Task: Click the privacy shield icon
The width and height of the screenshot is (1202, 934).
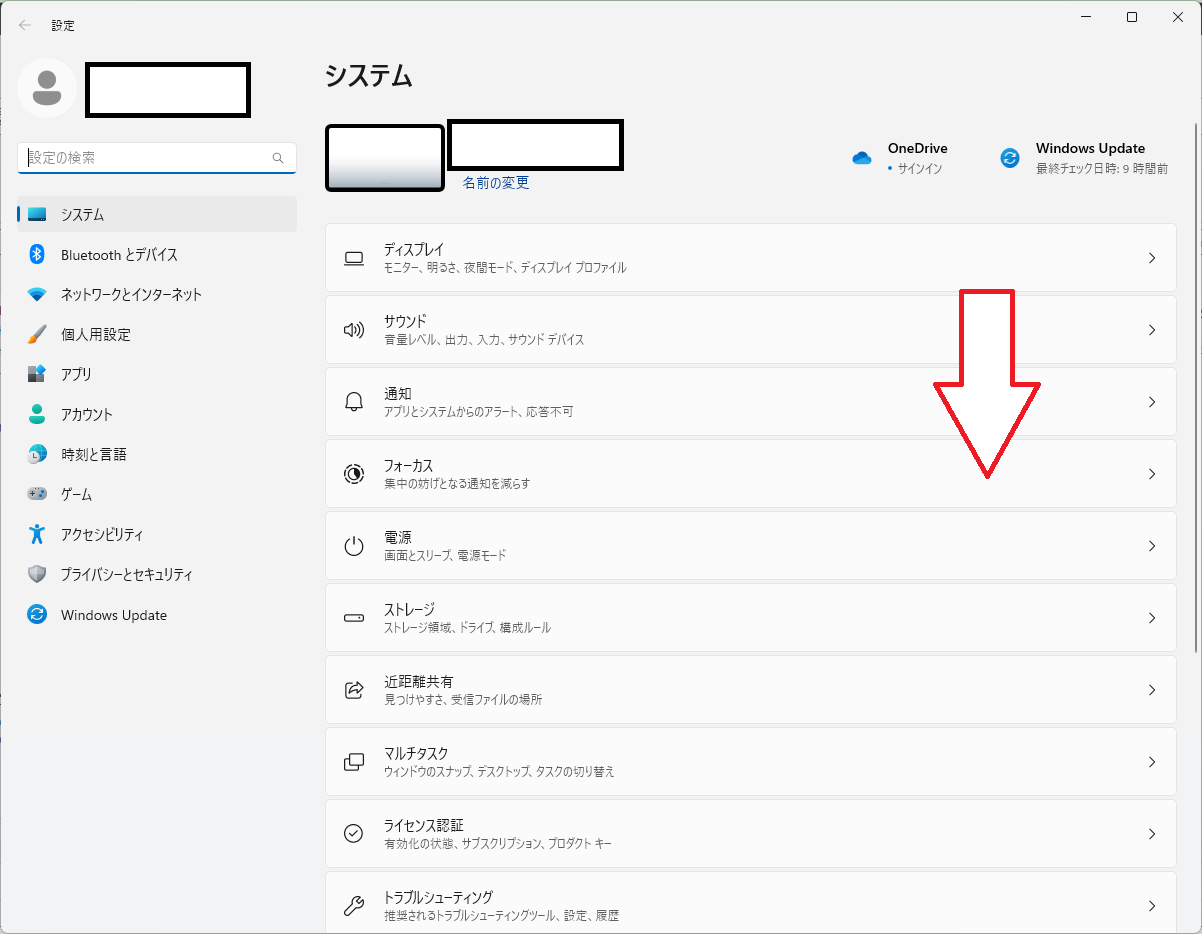Action: [x=37, y=575]
